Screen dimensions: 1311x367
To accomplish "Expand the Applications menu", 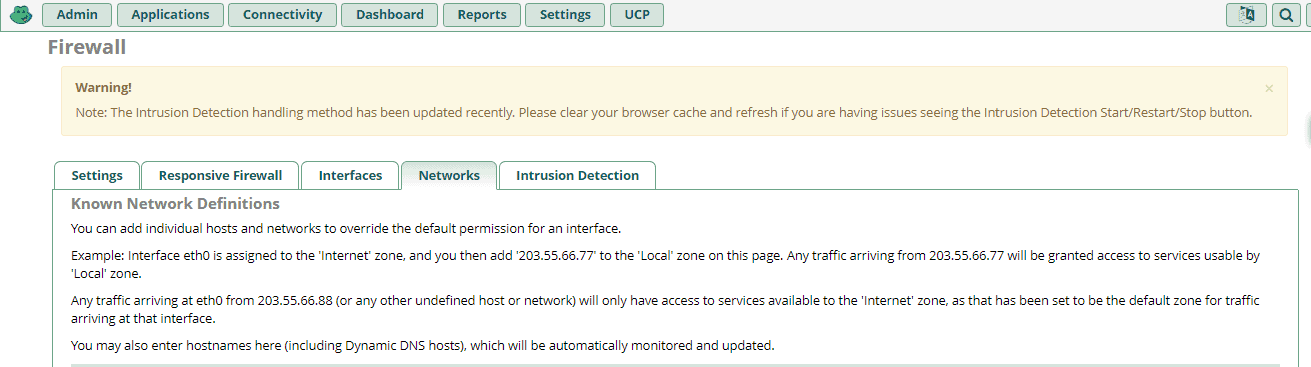I will (170, 15).
